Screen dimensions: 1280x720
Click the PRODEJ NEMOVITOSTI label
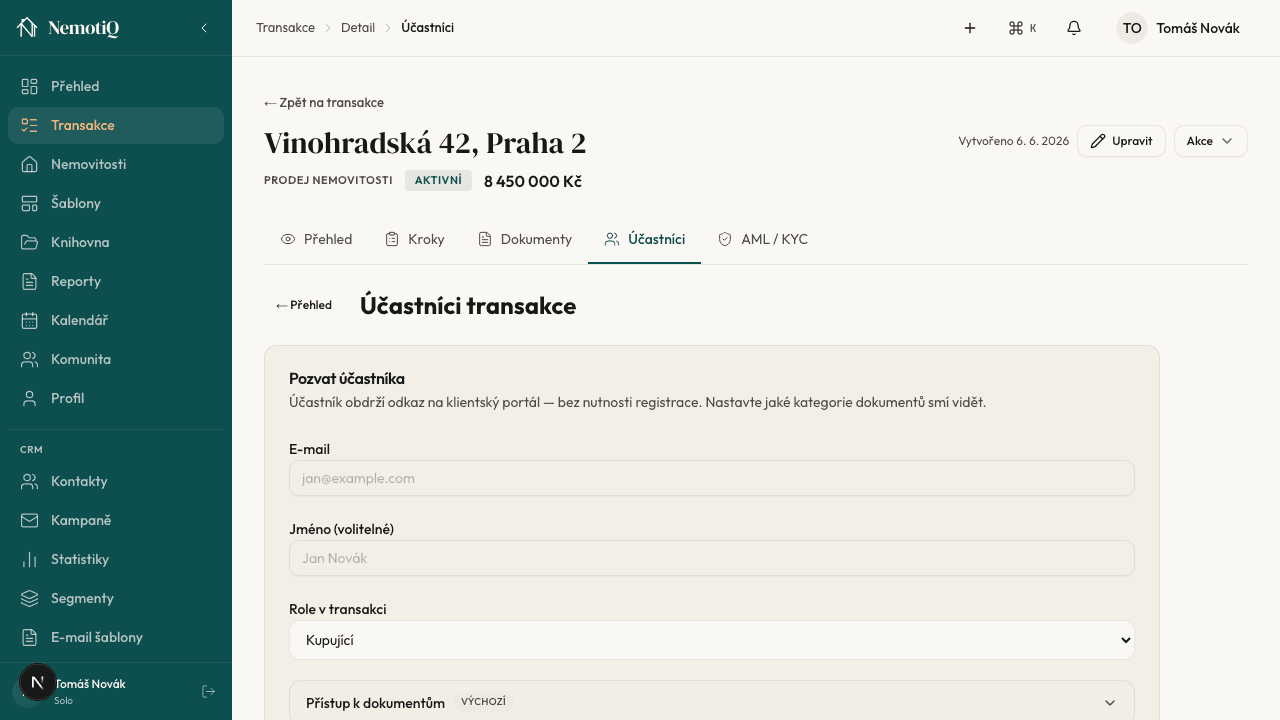tap(328, 180)
